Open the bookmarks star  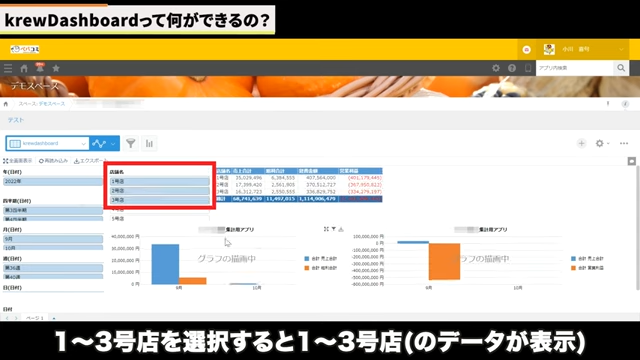56,68
